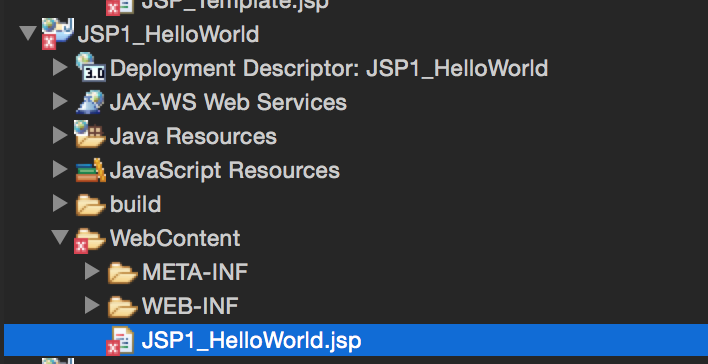
Task: Click the Java Resources folder icon
Action: [90, 135]
